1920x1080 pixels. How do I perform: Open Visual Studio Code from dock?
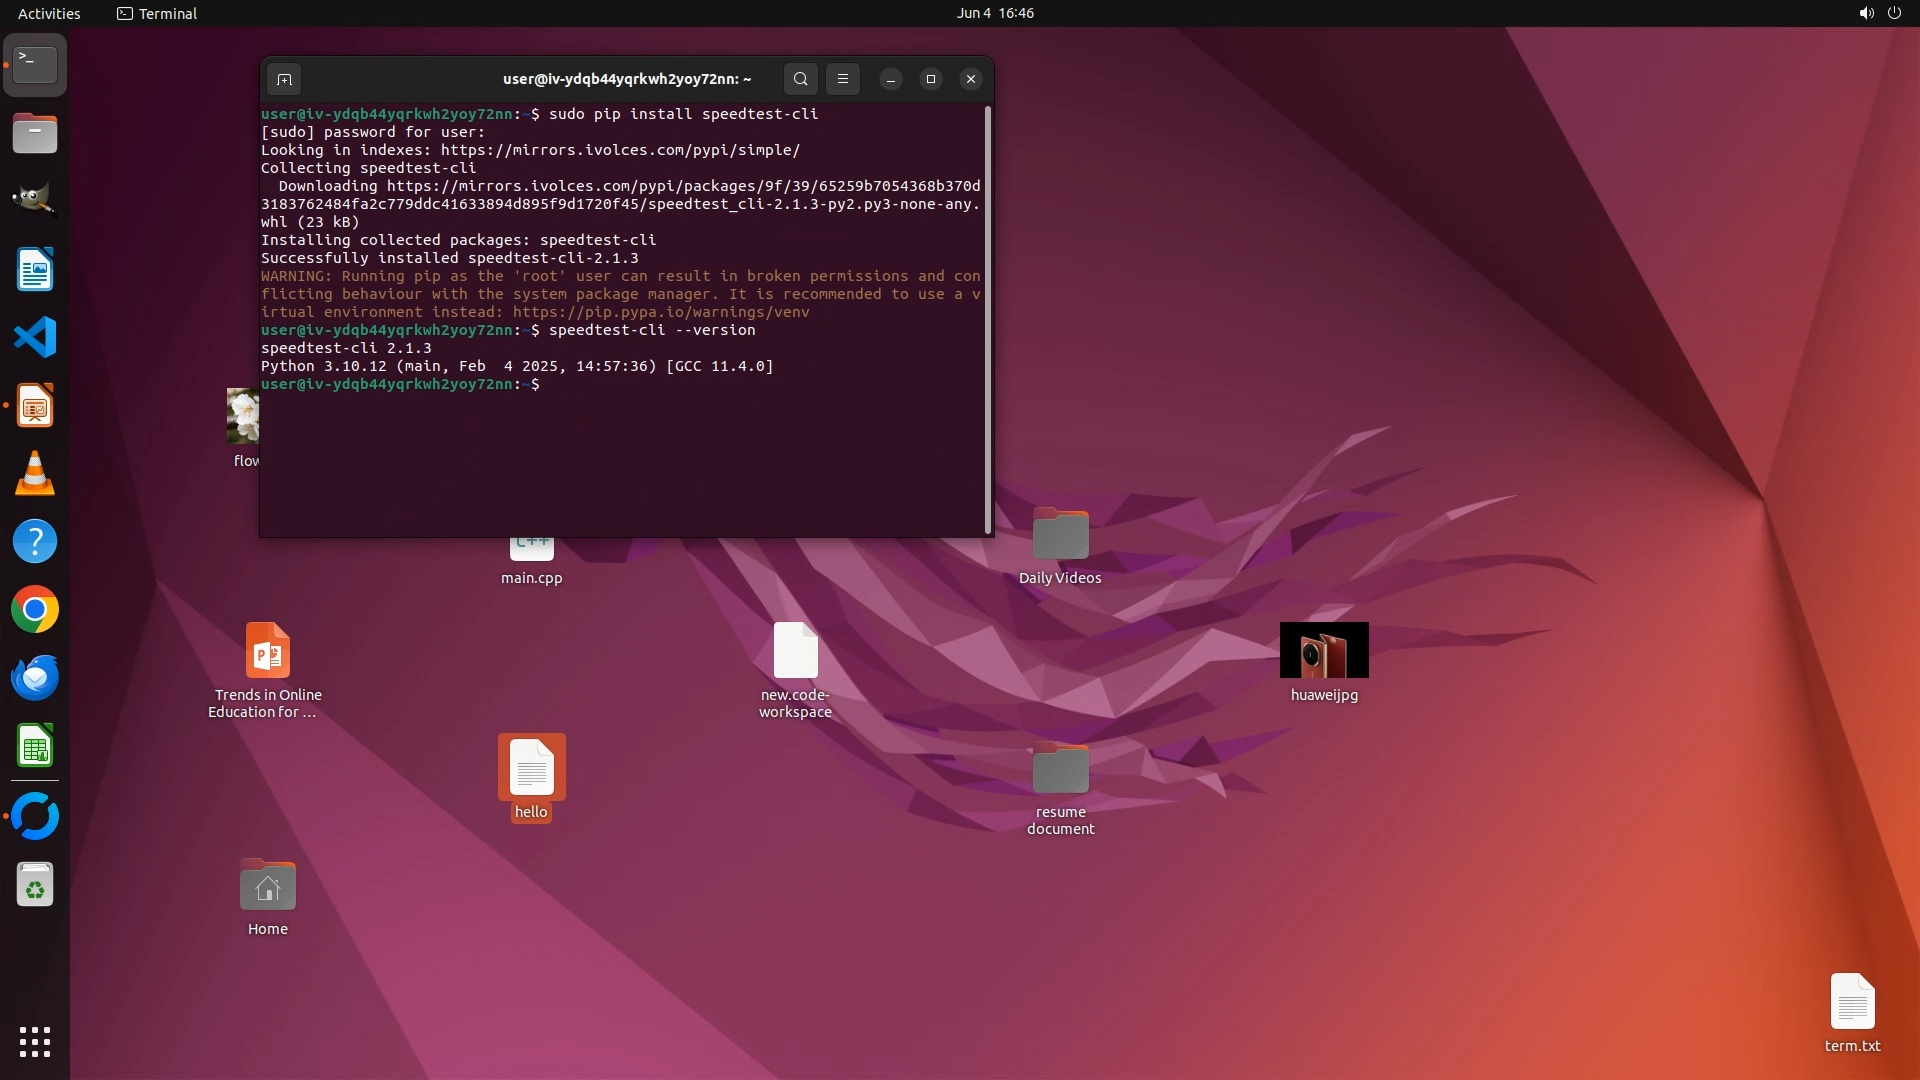click(x=35, y=338)
